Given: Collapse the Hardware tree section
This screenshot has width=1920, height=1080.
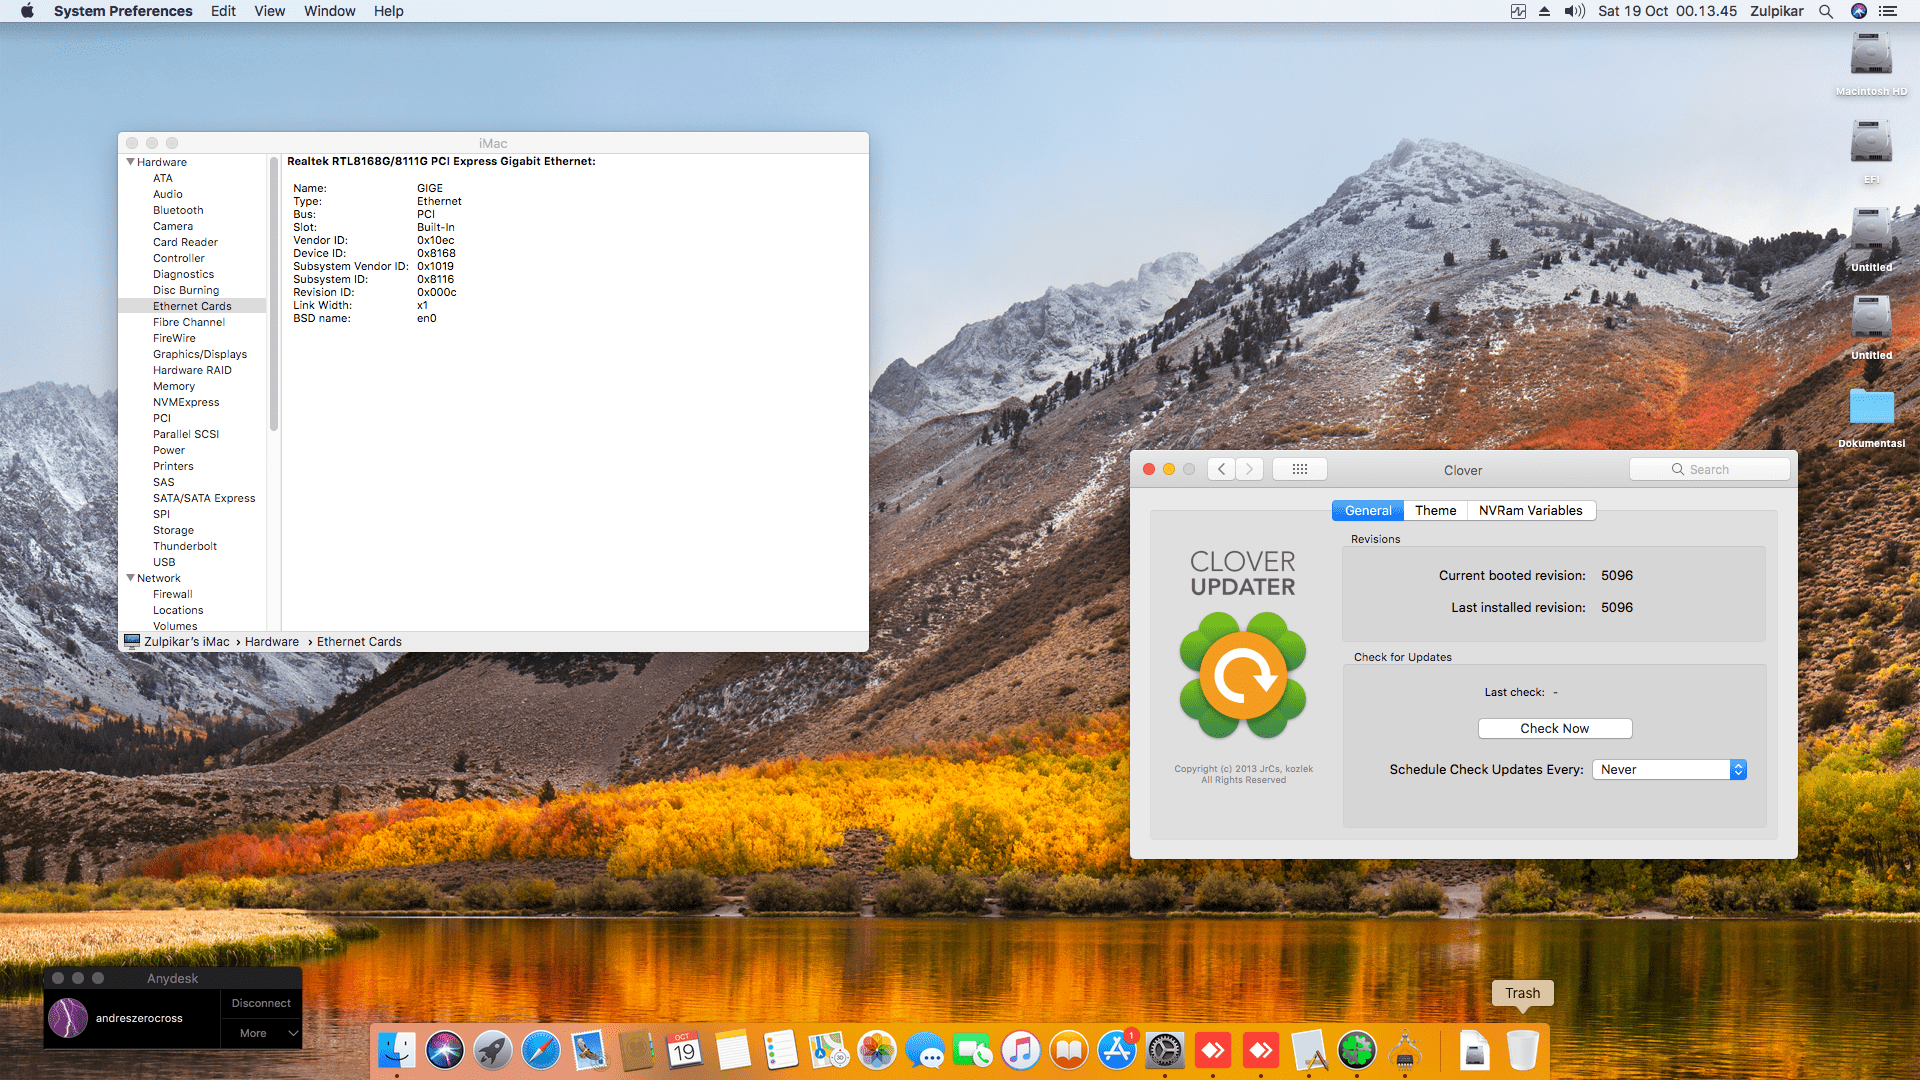Looking at the screenshot, I should tap(130, 162).
